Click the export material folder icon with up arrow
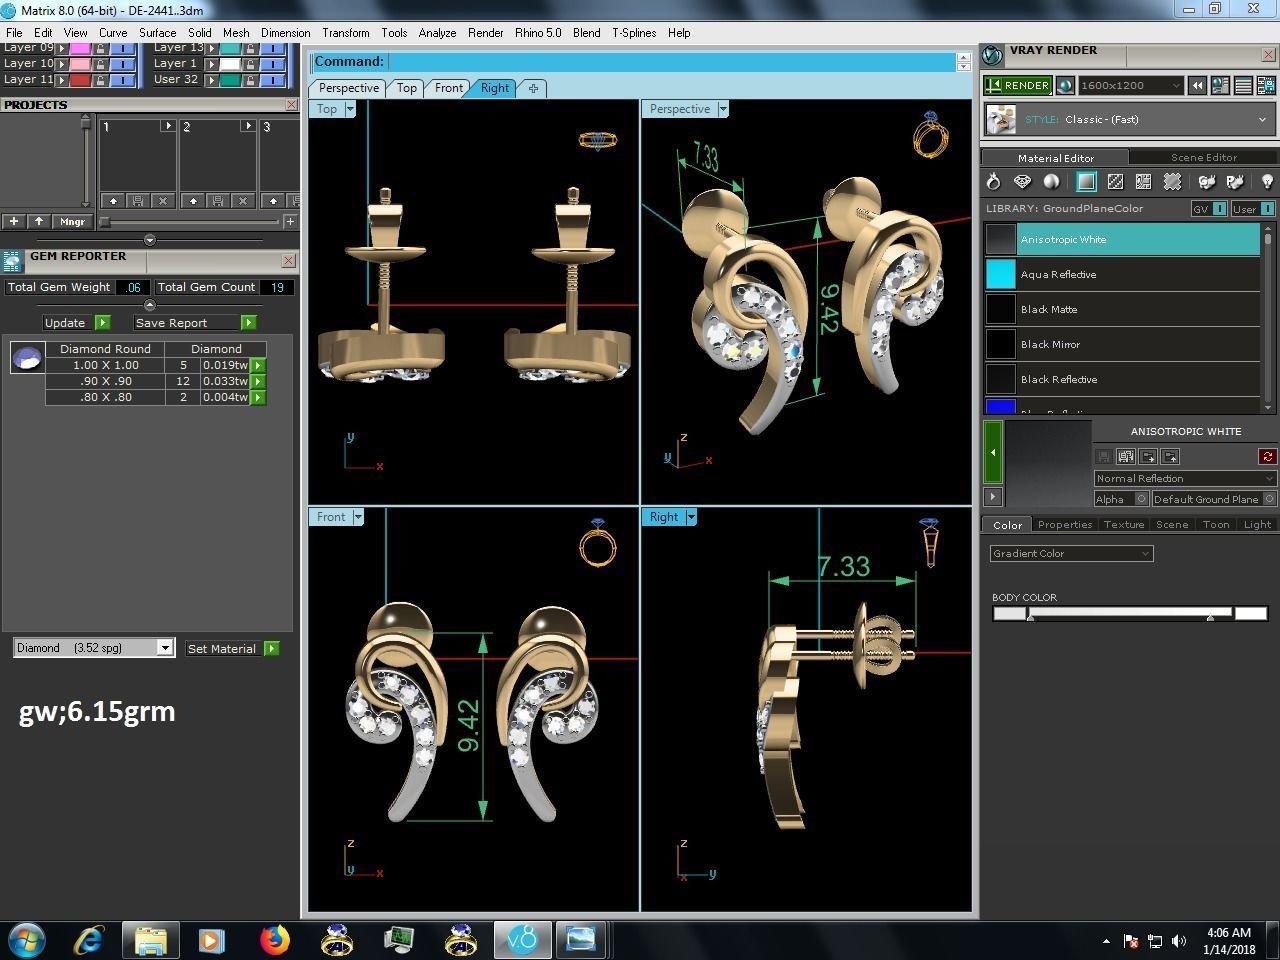This screenshot has width=1280, height=960. [x=1170, y=456]
